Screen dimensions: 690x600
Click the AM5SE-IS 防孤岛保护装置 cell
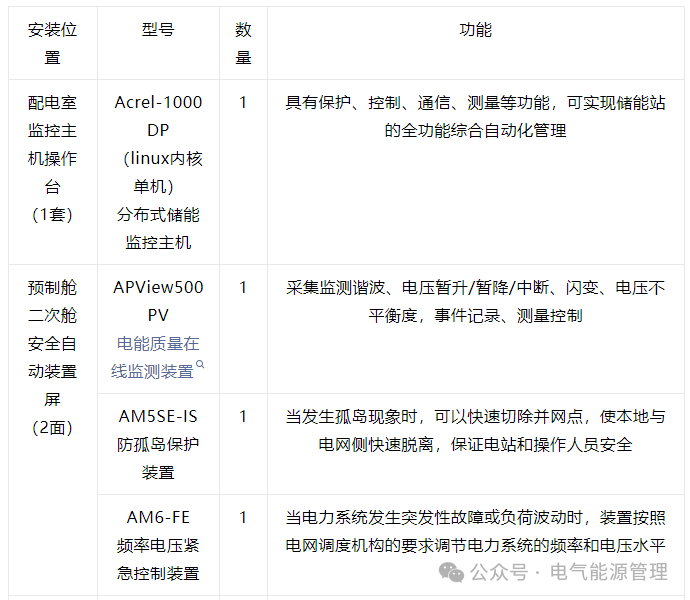tap(158, 444)
